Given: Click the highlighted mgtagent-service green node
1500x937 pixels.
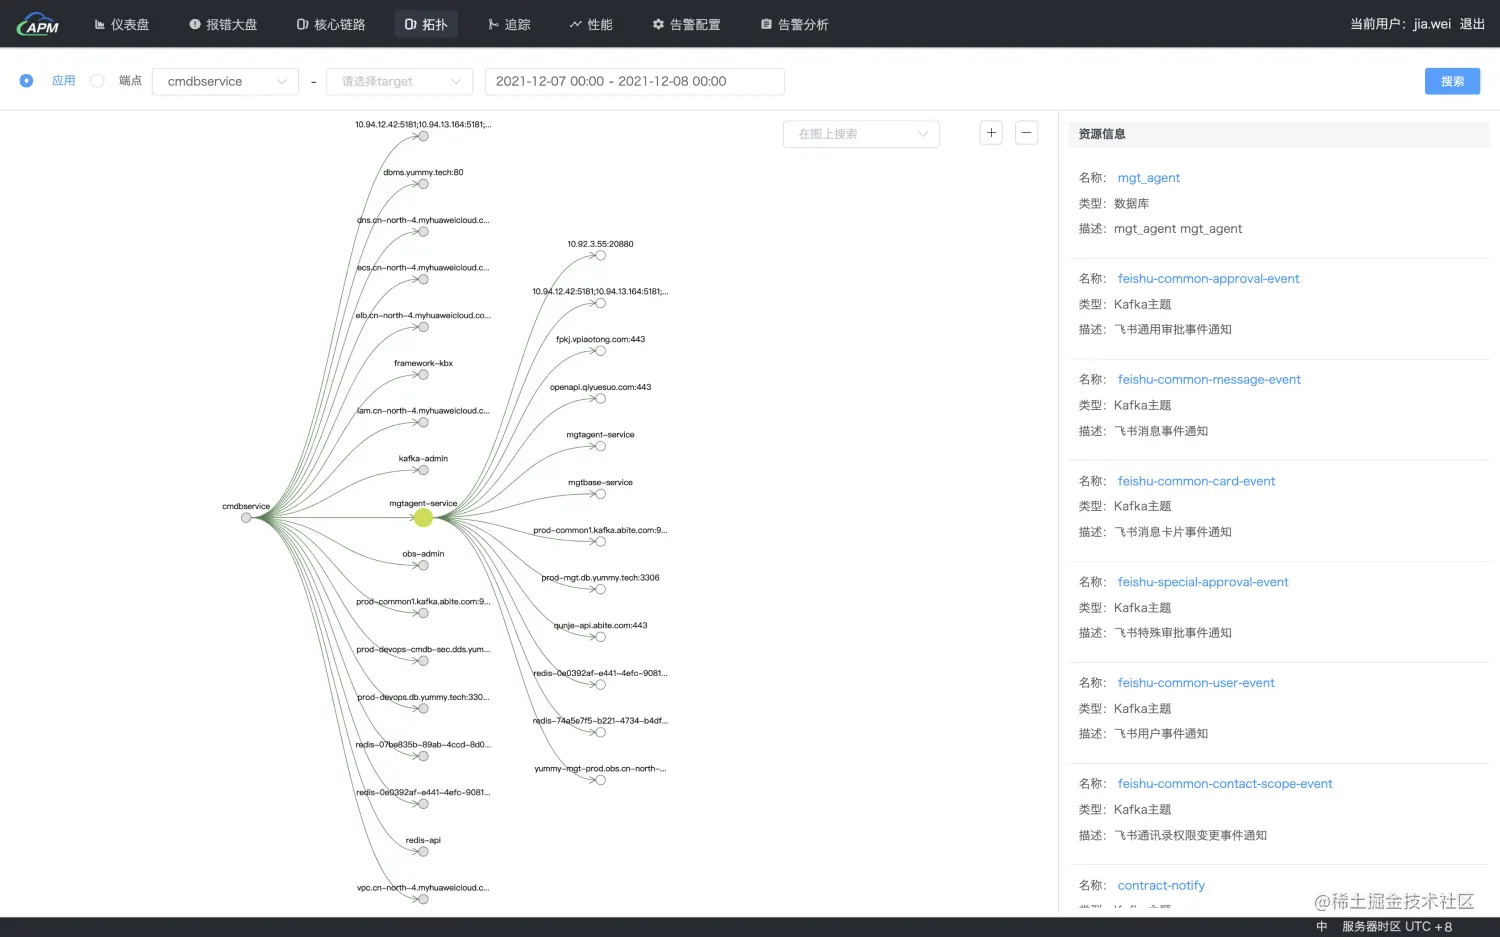Looking at the screenshot, I should (423, 517).
